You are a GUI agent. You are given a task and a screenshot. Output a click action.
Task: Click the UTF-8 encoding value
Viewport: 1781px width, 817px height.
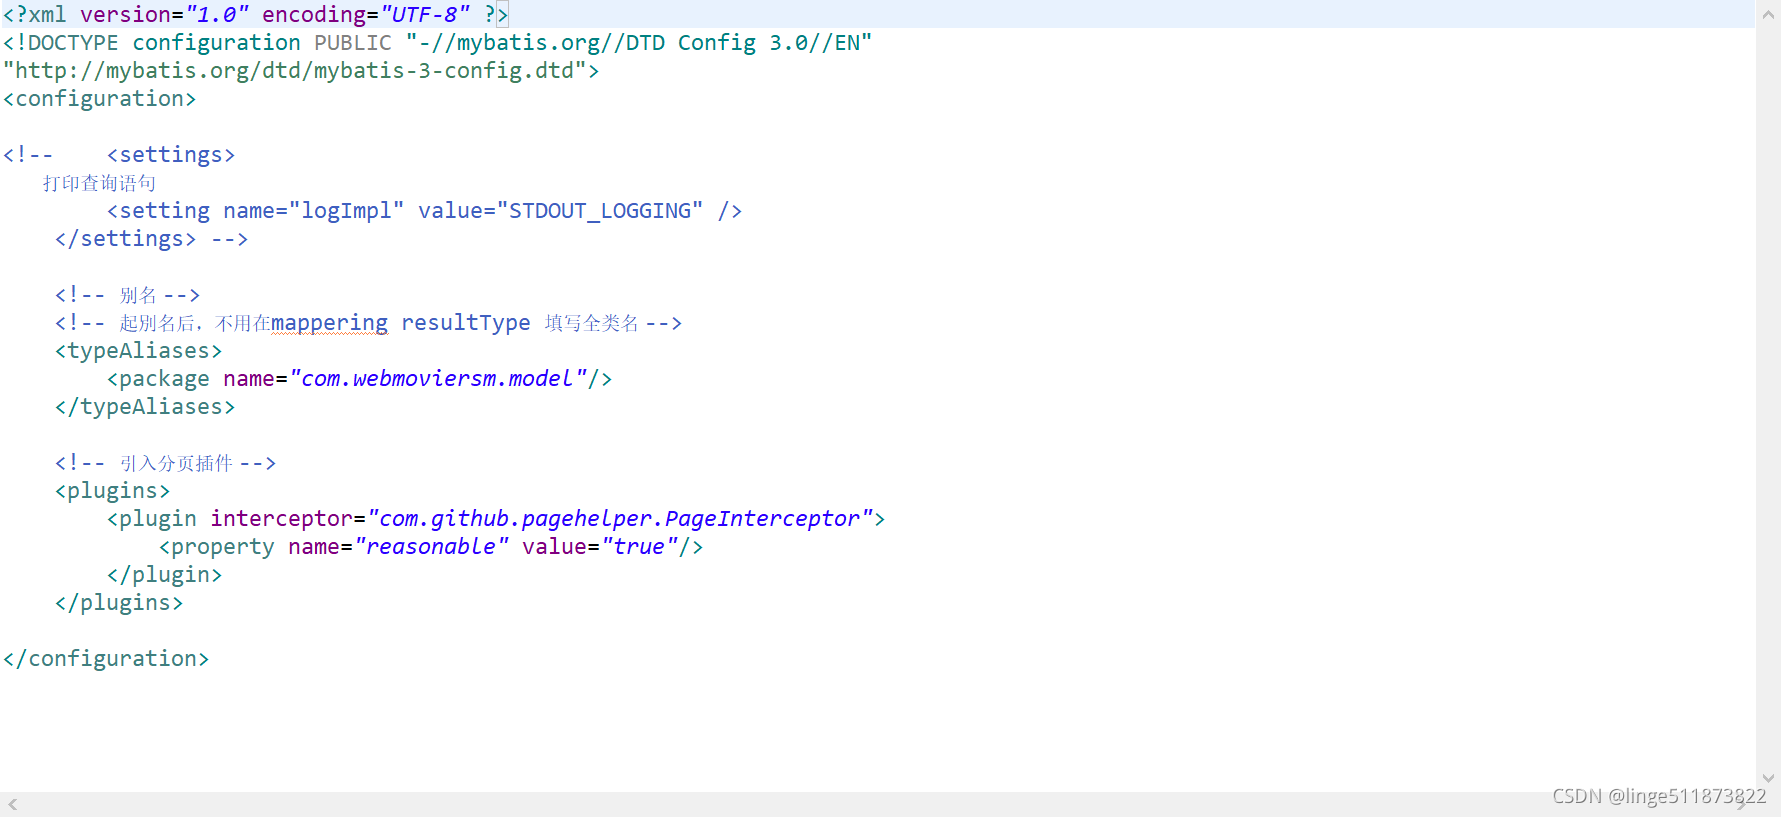(424, 14)
